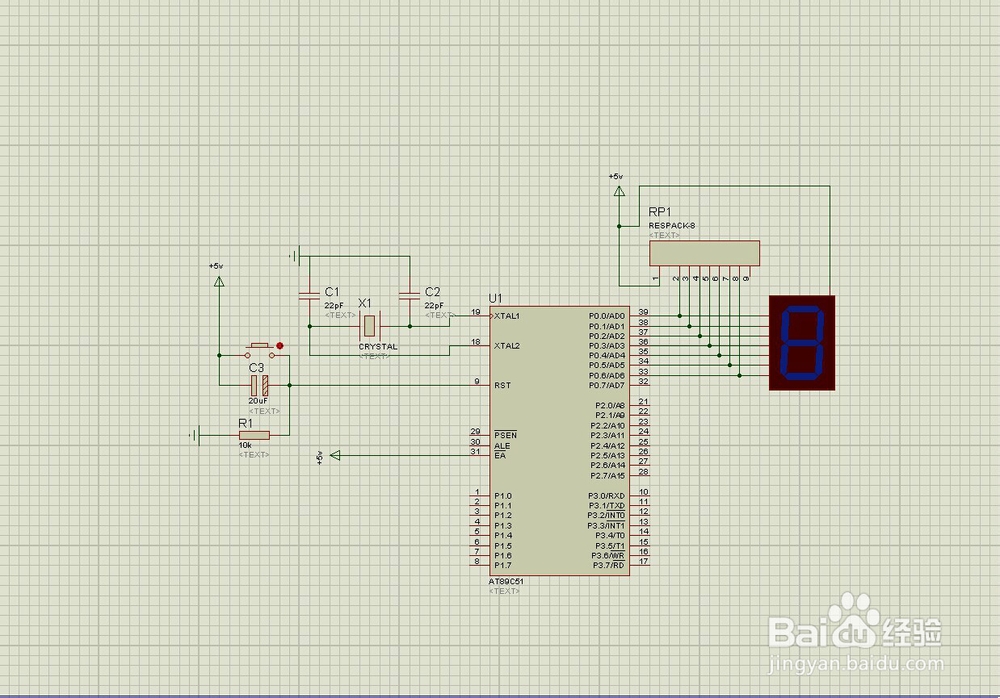The image size is (1000, 698).
Task: Select the X1 crystal symbol
Action: (369, 326)
